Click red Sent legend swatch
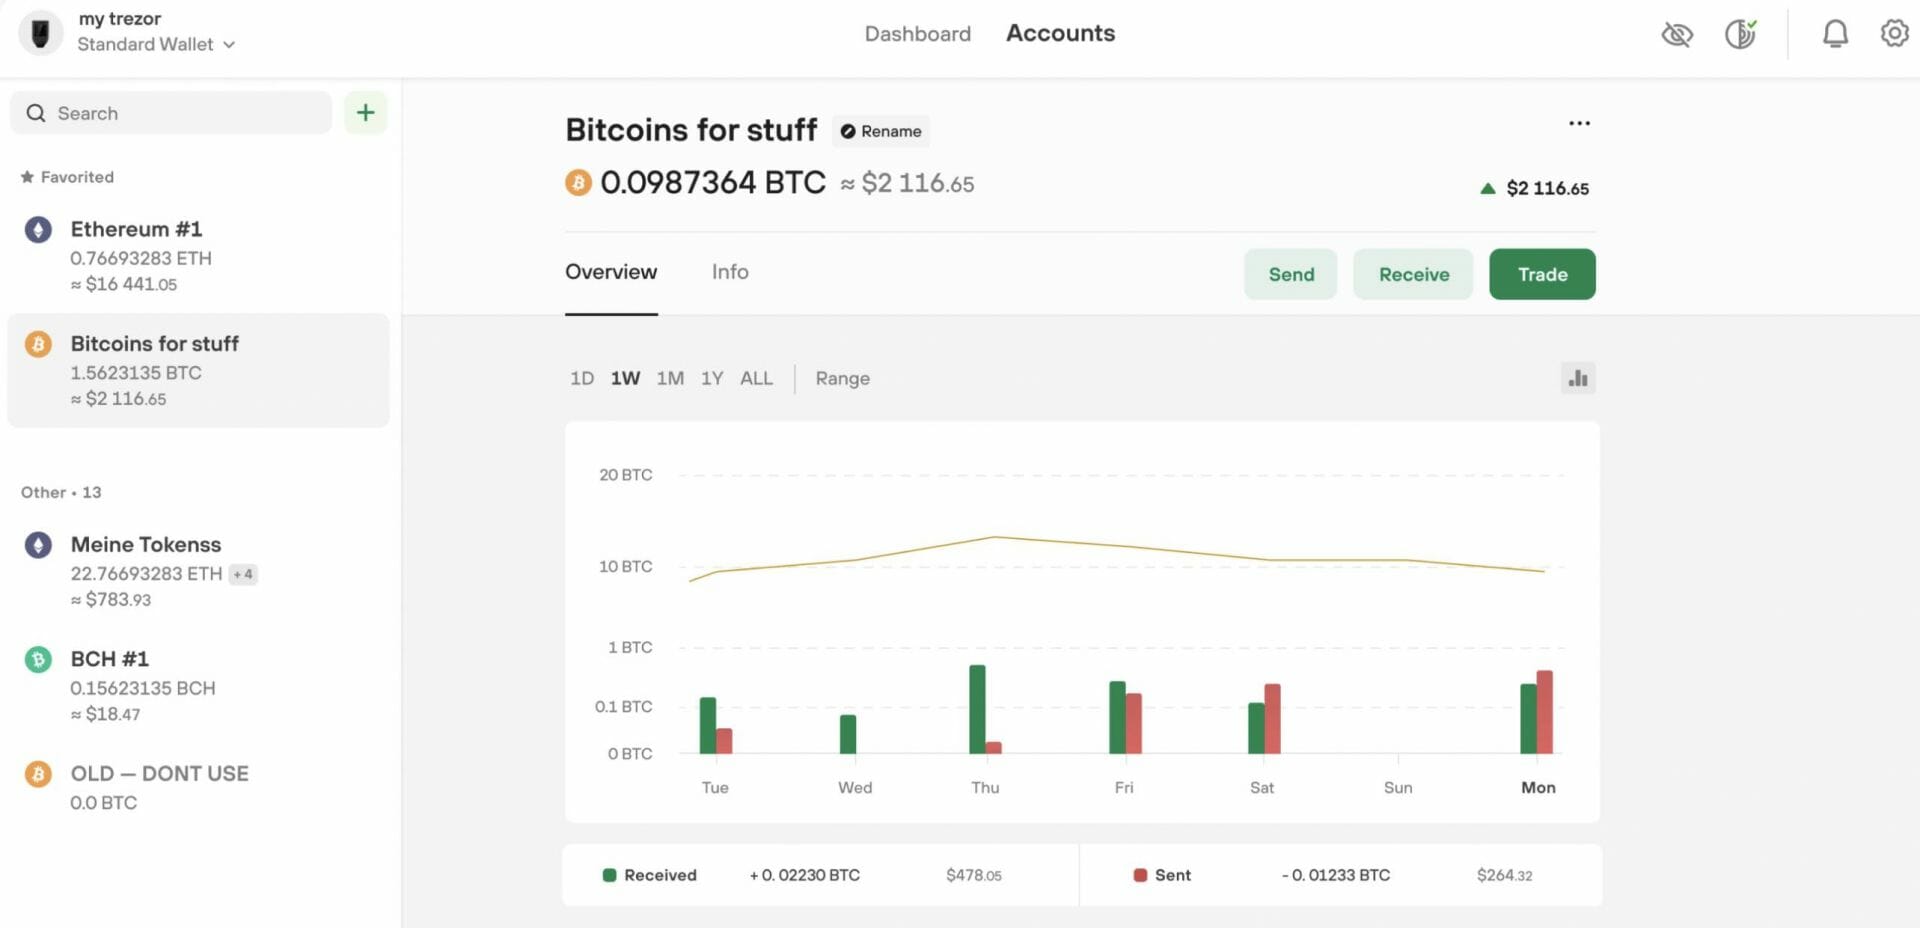This screenshot has width=1920, height=928. [1140, 875]
